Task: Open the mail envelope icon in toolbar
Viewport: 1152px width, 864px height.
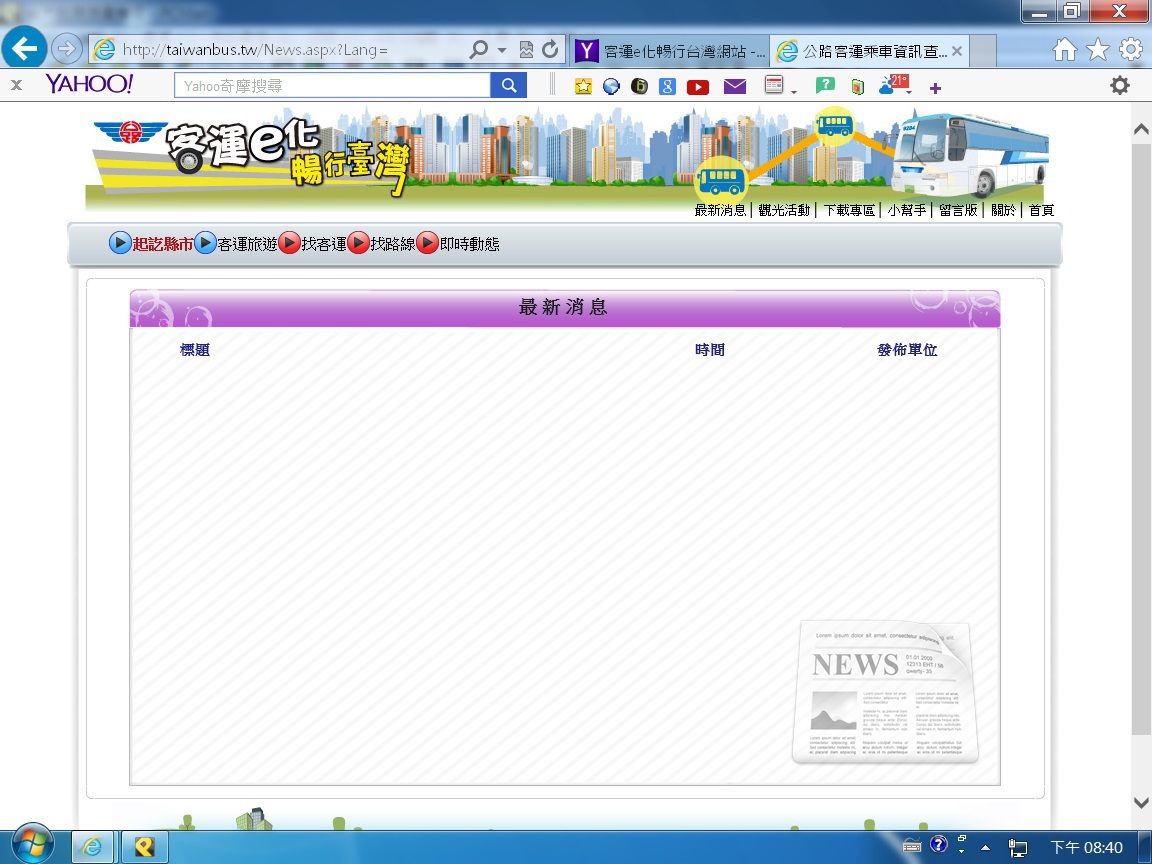Action: click(735, 87)
